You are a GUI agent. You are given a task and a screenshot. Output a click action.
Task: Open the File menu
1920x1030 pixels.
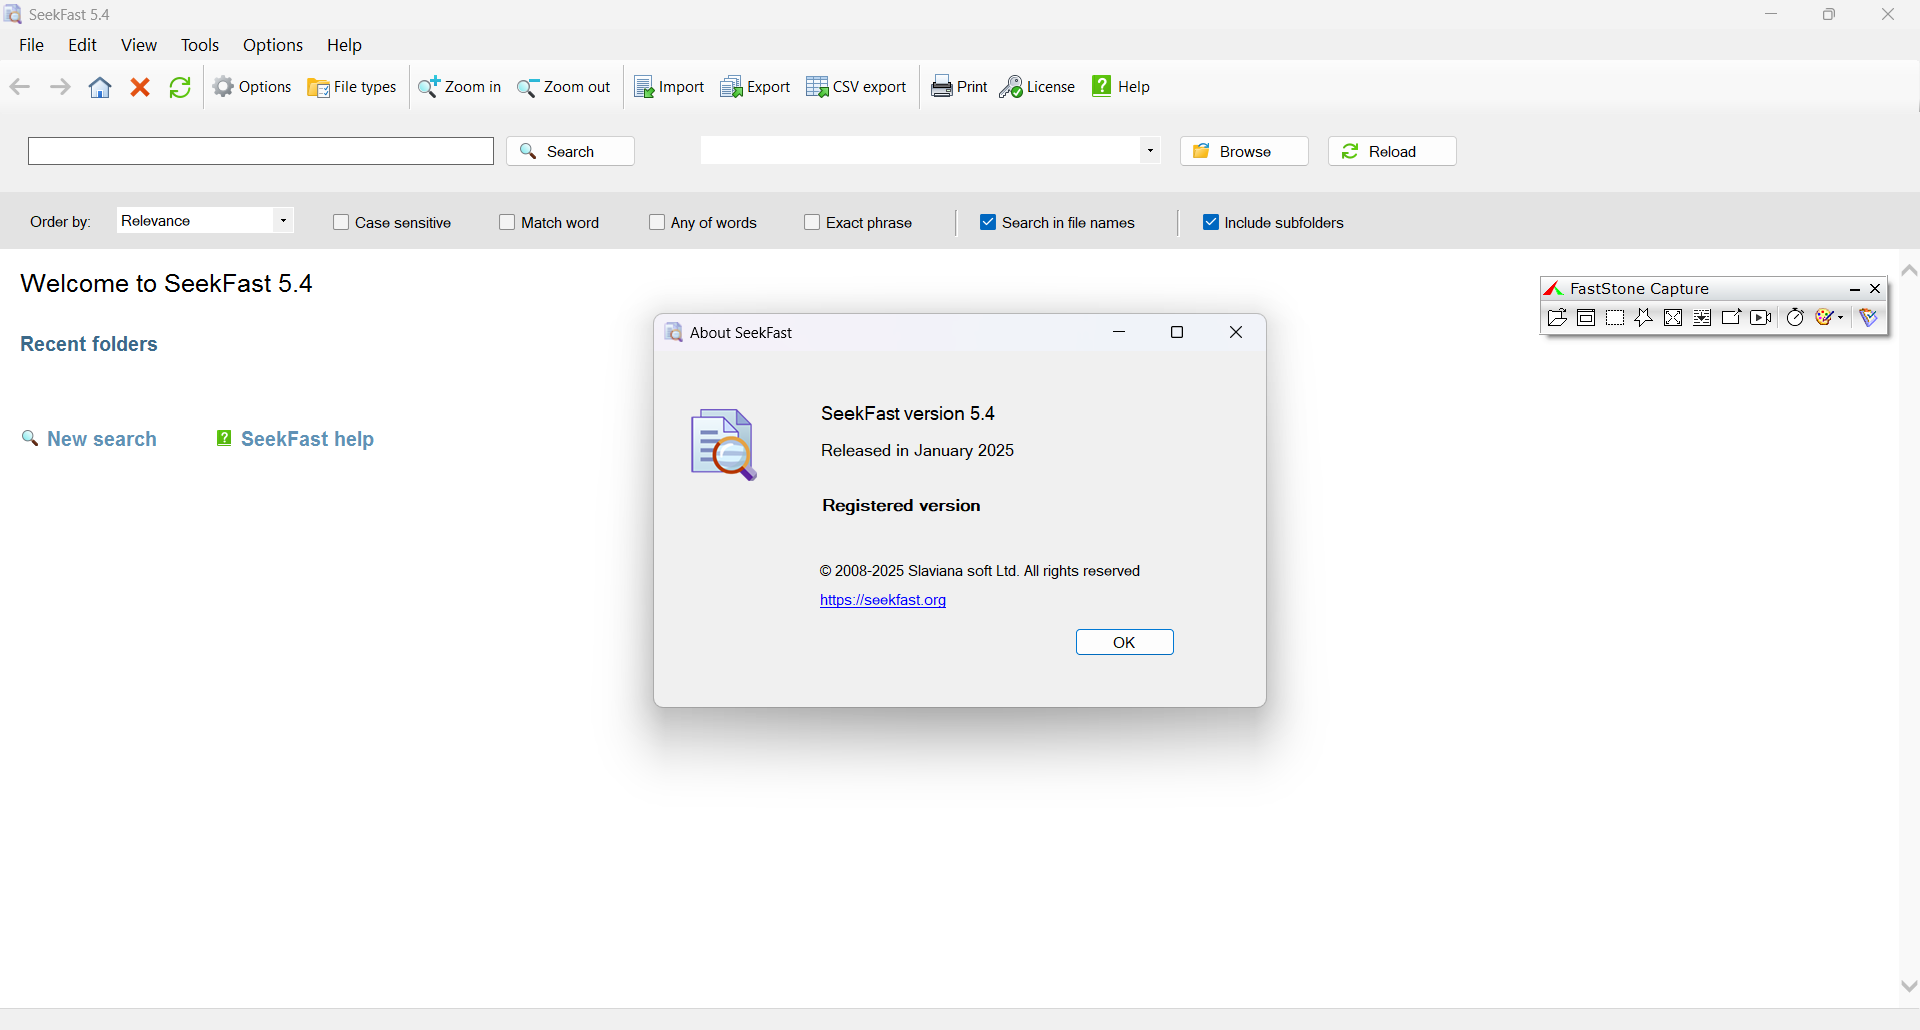(x=32, y=45)
